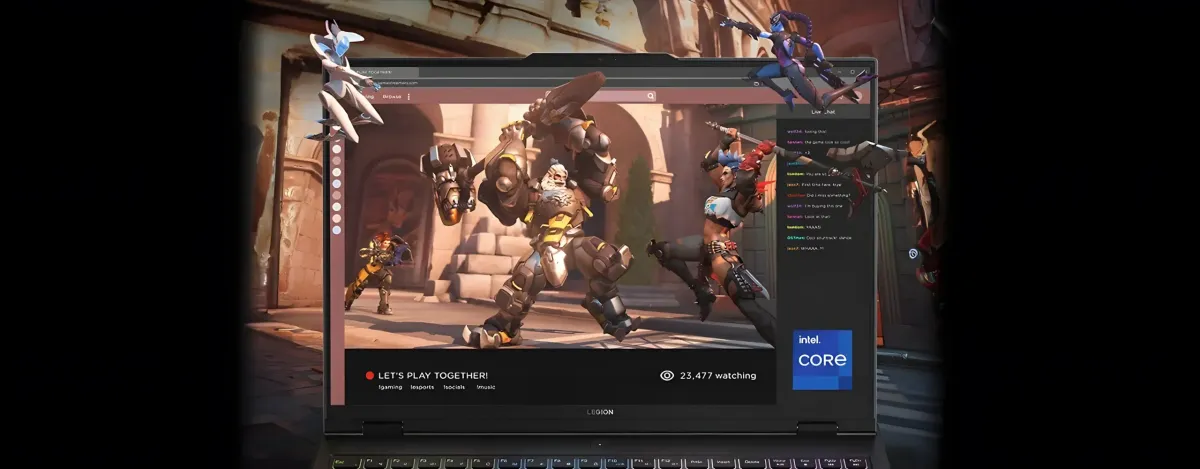Click the !music tag
Image resolution: width=1200 pixels, height=469 pixels.
pos(486,387)
